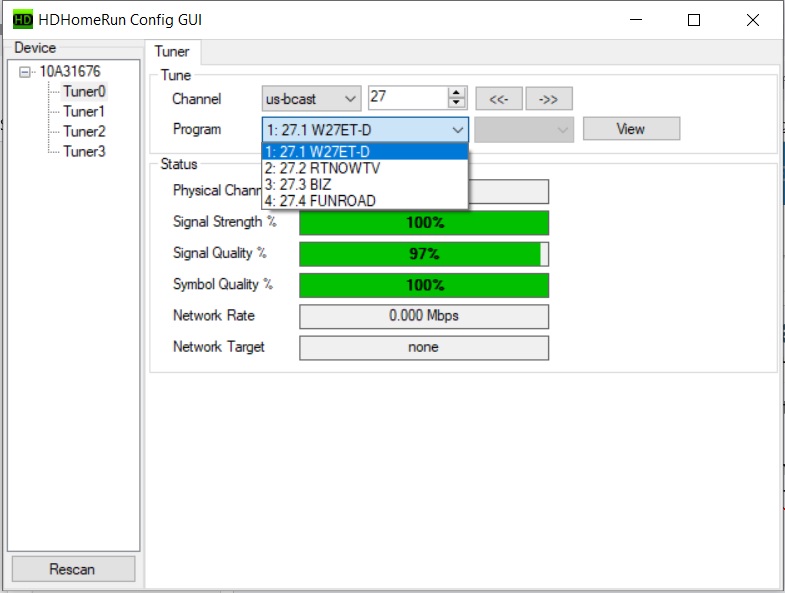Click the Program label in Tune group
The image size is (785, 593).
click(197, 129)
